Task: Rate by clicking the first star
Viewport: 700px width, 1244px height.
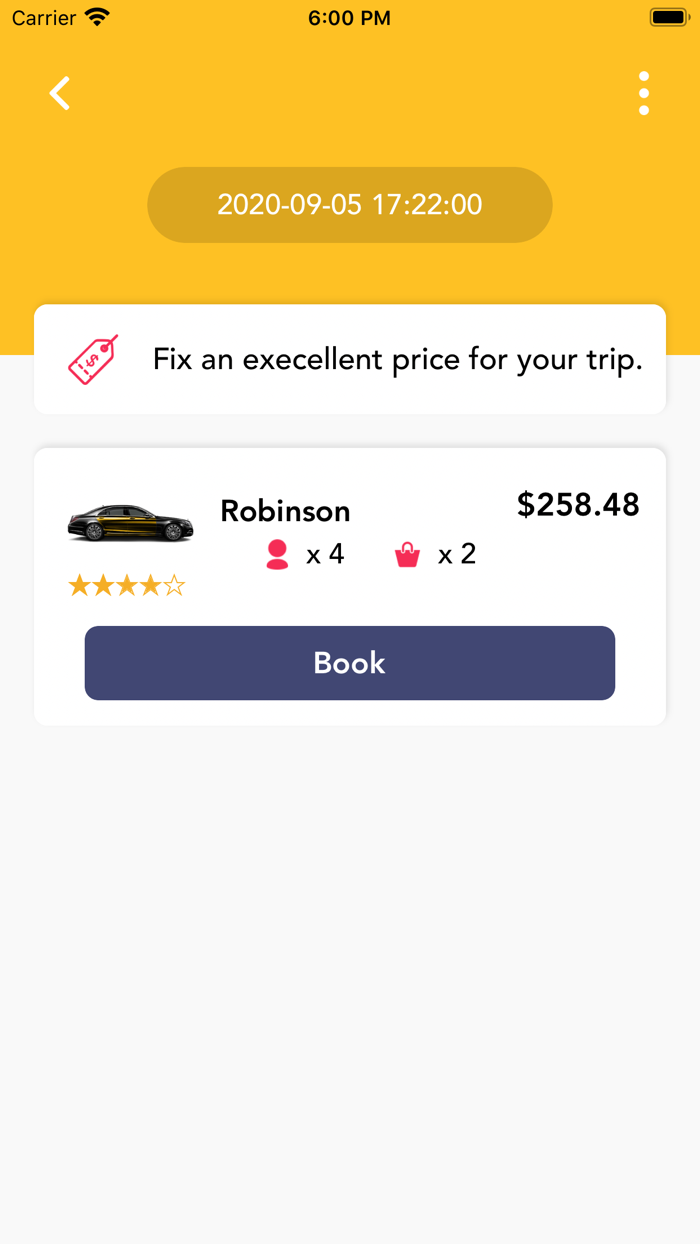Action: click(x=81, y=584)
